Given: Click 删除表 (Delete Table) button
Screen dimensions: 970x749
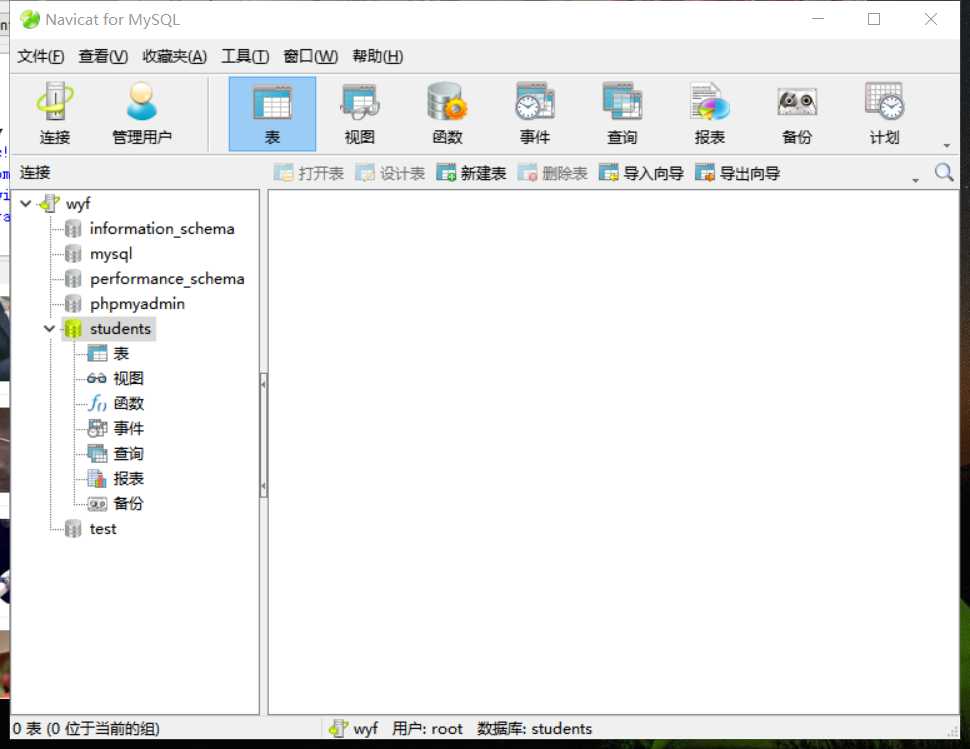Looking at the screenshot, I should (552, 173).
